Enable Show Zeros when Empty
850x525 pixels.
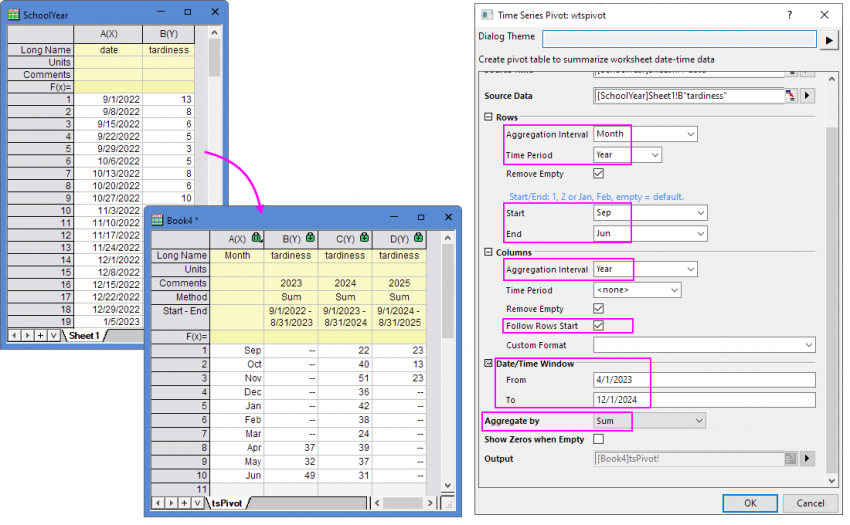599,439
